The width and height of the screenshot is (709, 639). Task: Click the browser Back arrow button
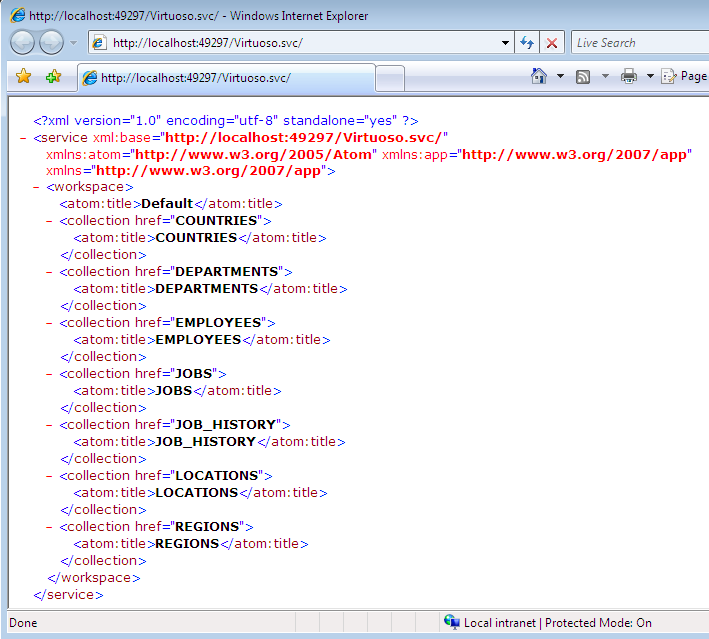click(24, 42)
